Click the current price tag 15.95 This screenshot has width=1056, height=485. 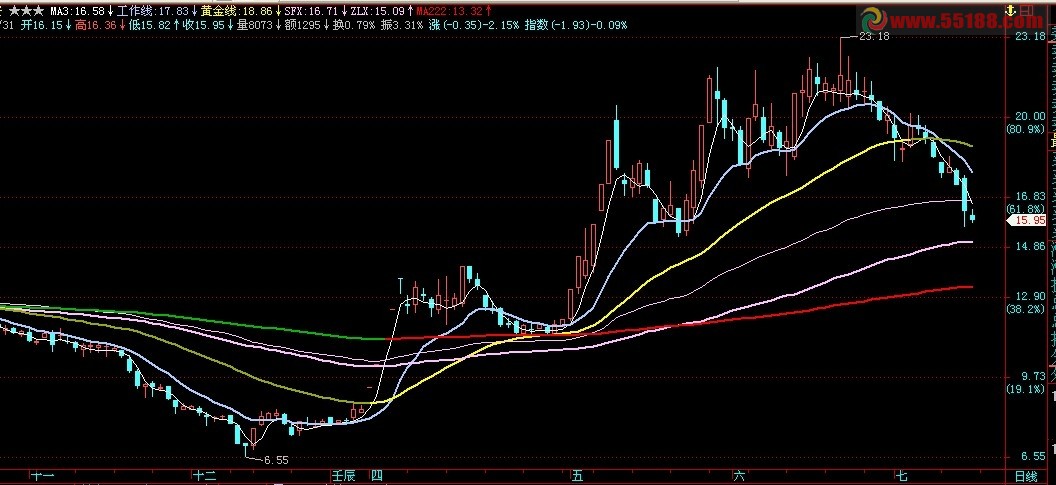tap(1028, 220)
